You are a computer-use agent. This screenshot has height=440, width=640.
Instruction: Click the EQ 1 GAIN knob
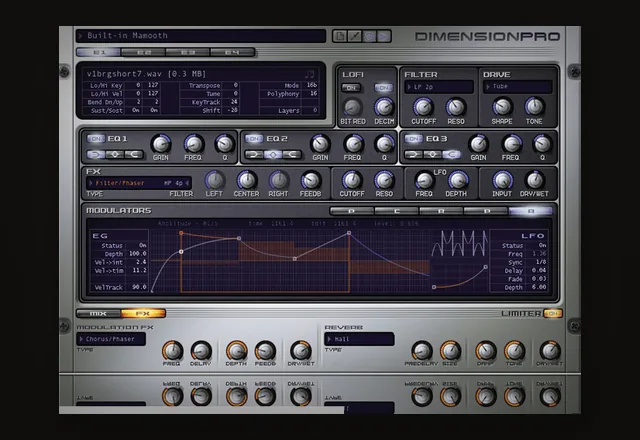(x=160, y=144)
